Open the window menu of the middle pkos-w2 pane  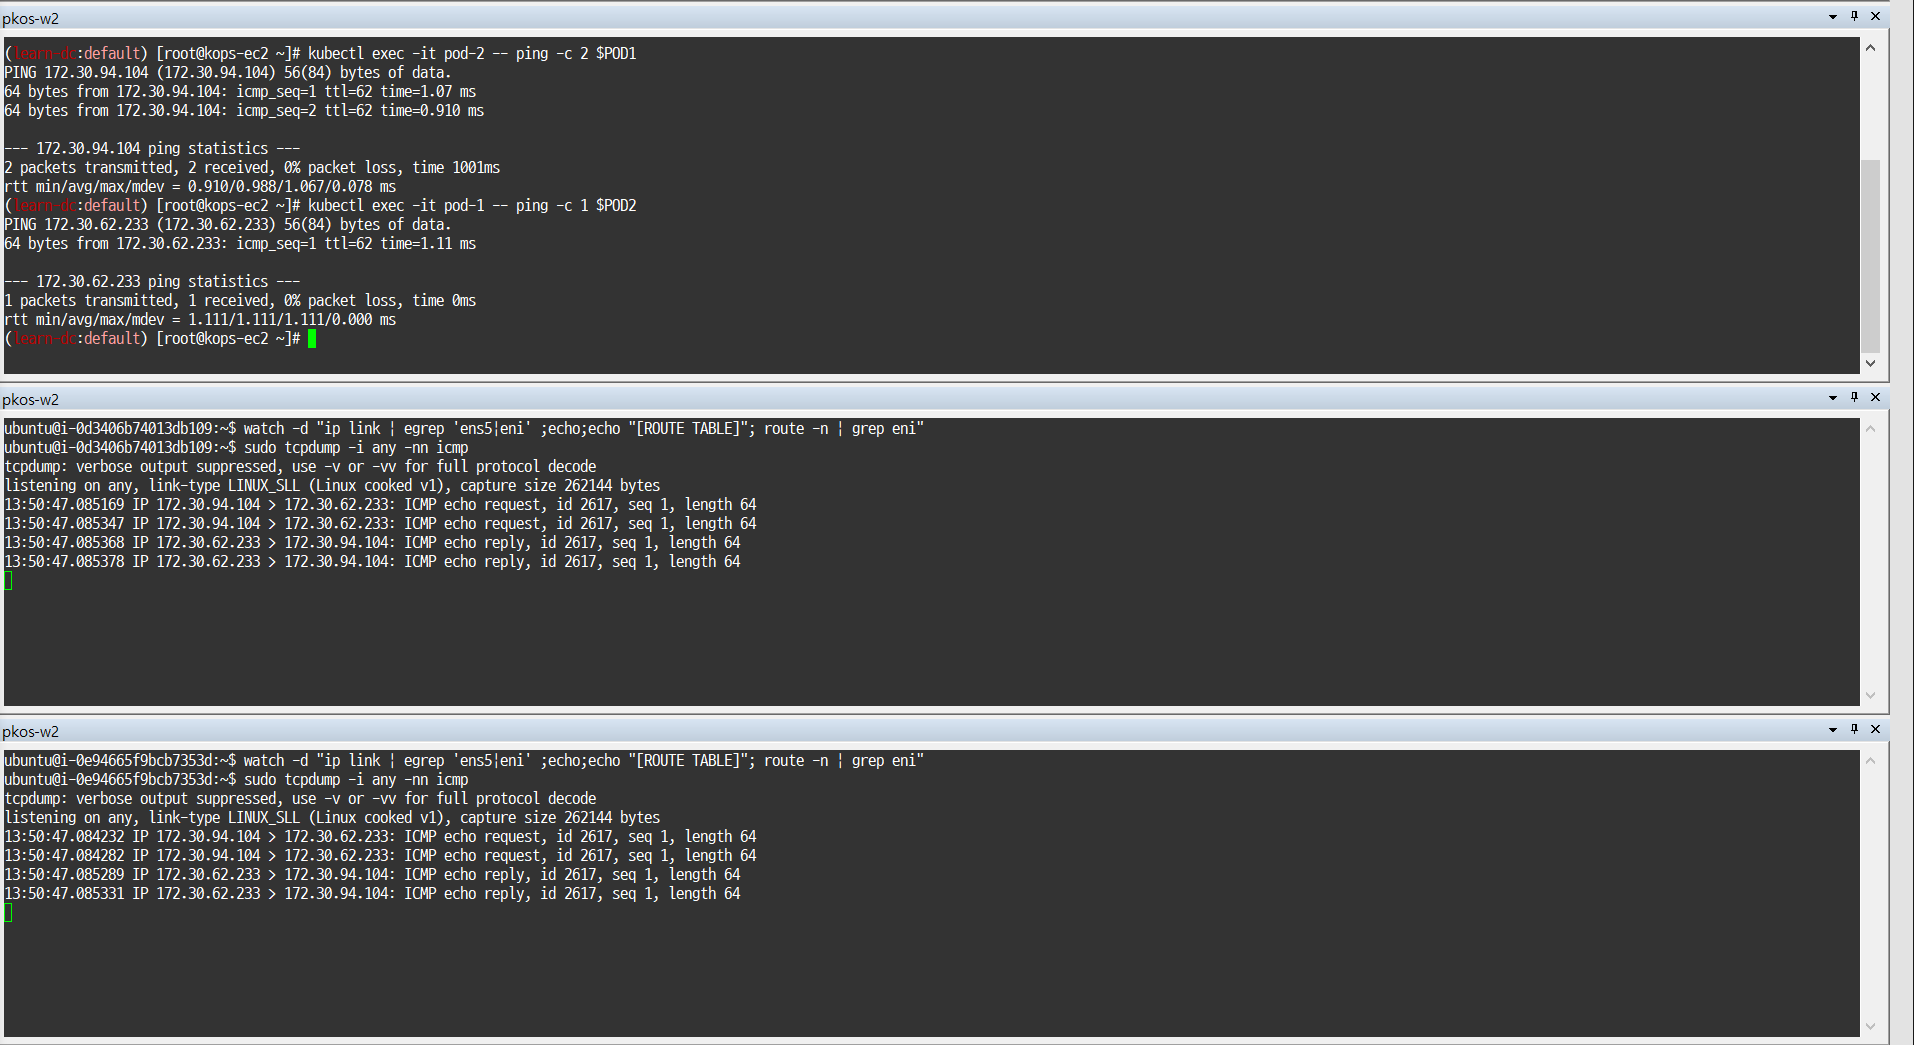click(x=1832, y=398)
